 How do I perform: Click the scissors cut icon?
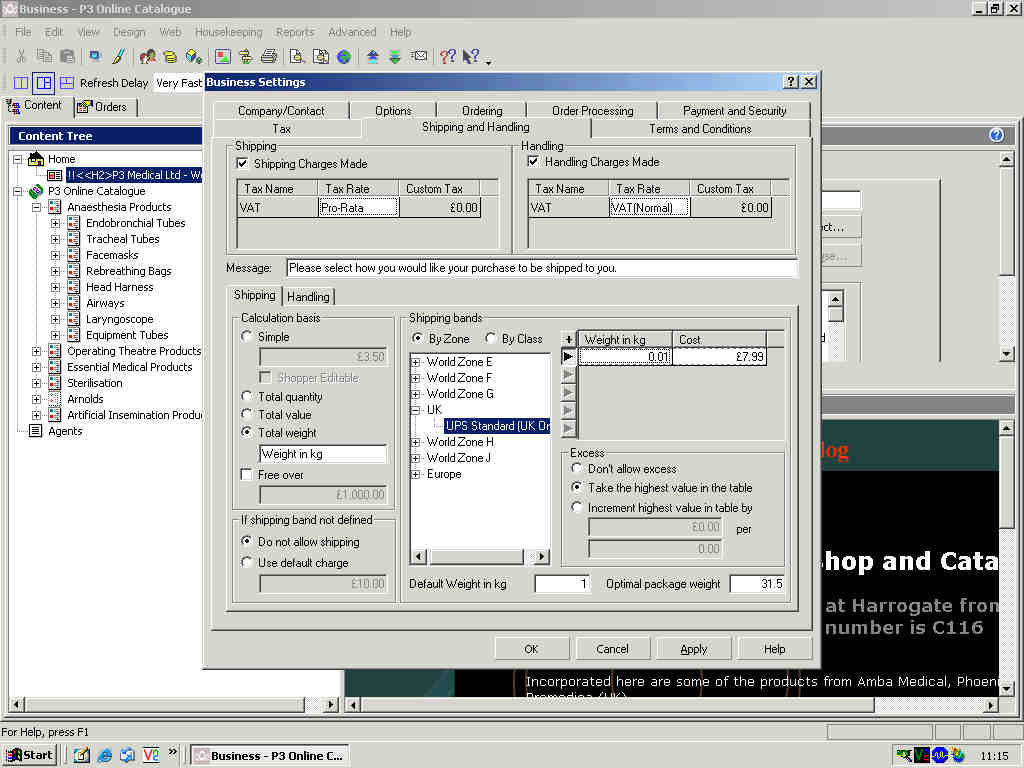21,57
